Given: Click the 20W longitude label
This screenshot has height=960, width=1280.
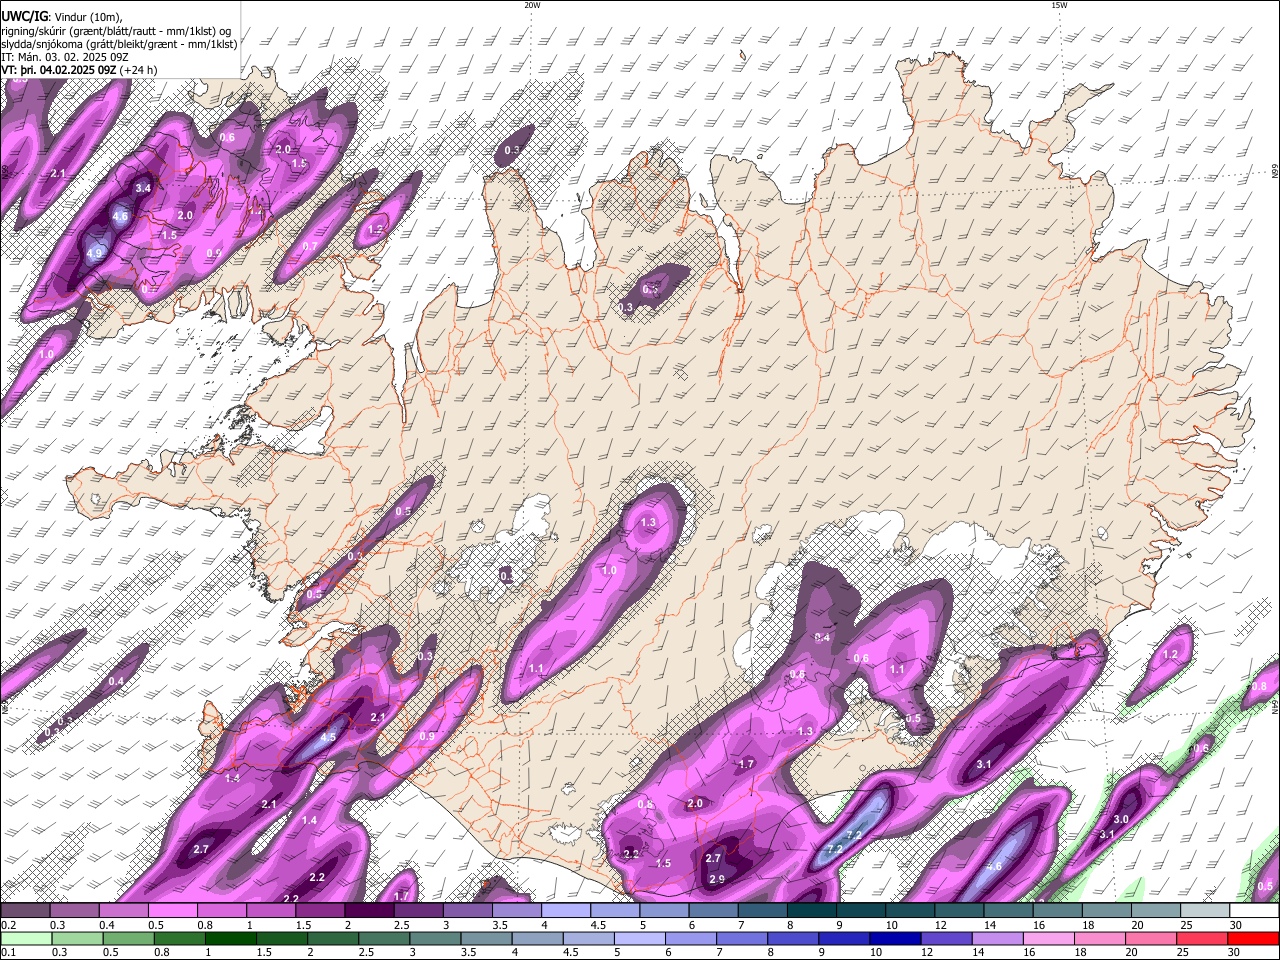Looking at the screenshot, I should coord(532,5).
